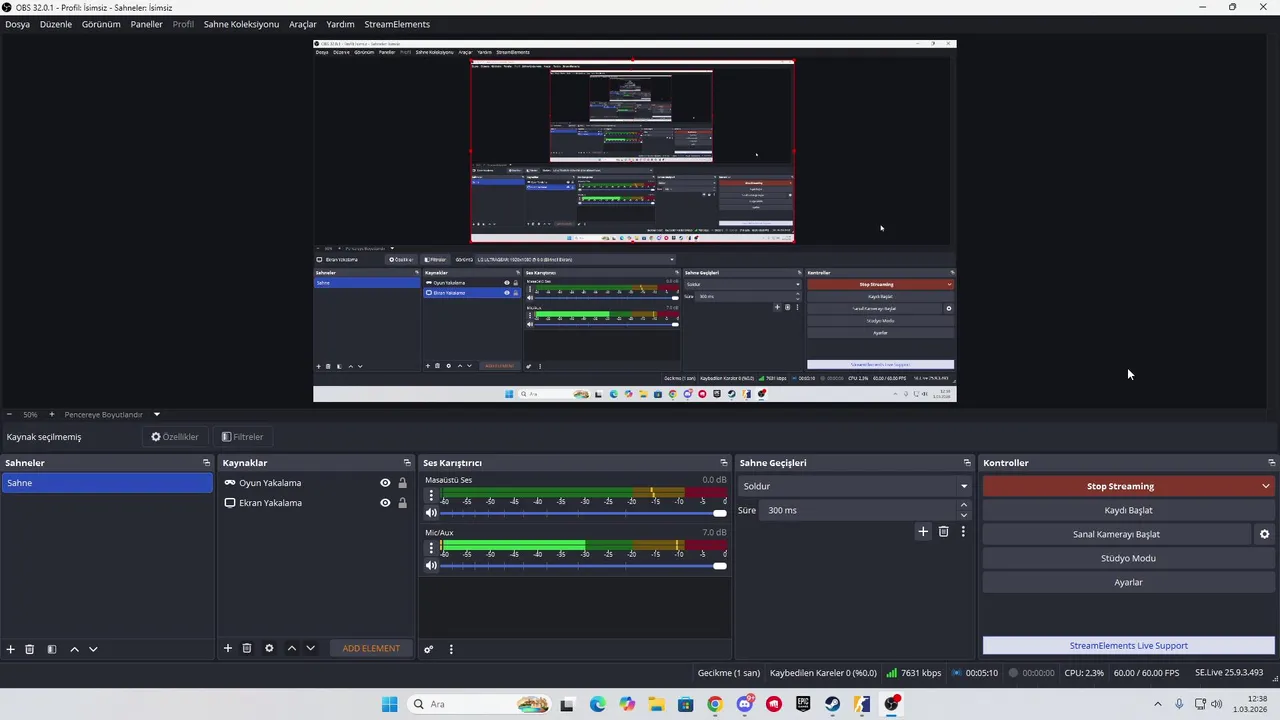Open the StreamElements menu

(397, 24)
